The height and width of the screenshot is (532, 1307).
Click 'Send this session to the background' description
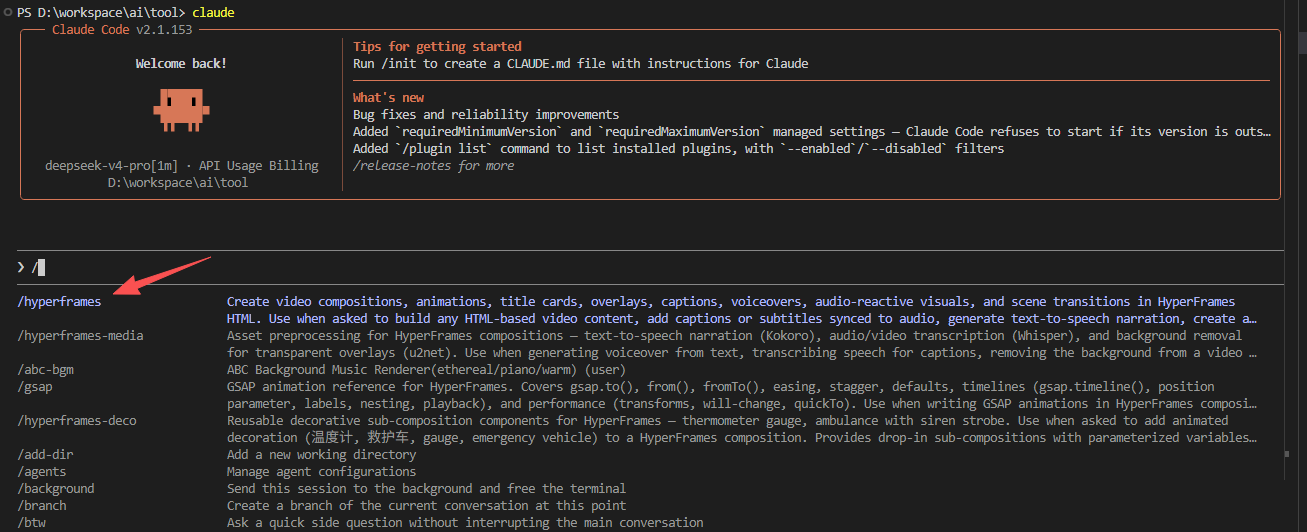426,488
